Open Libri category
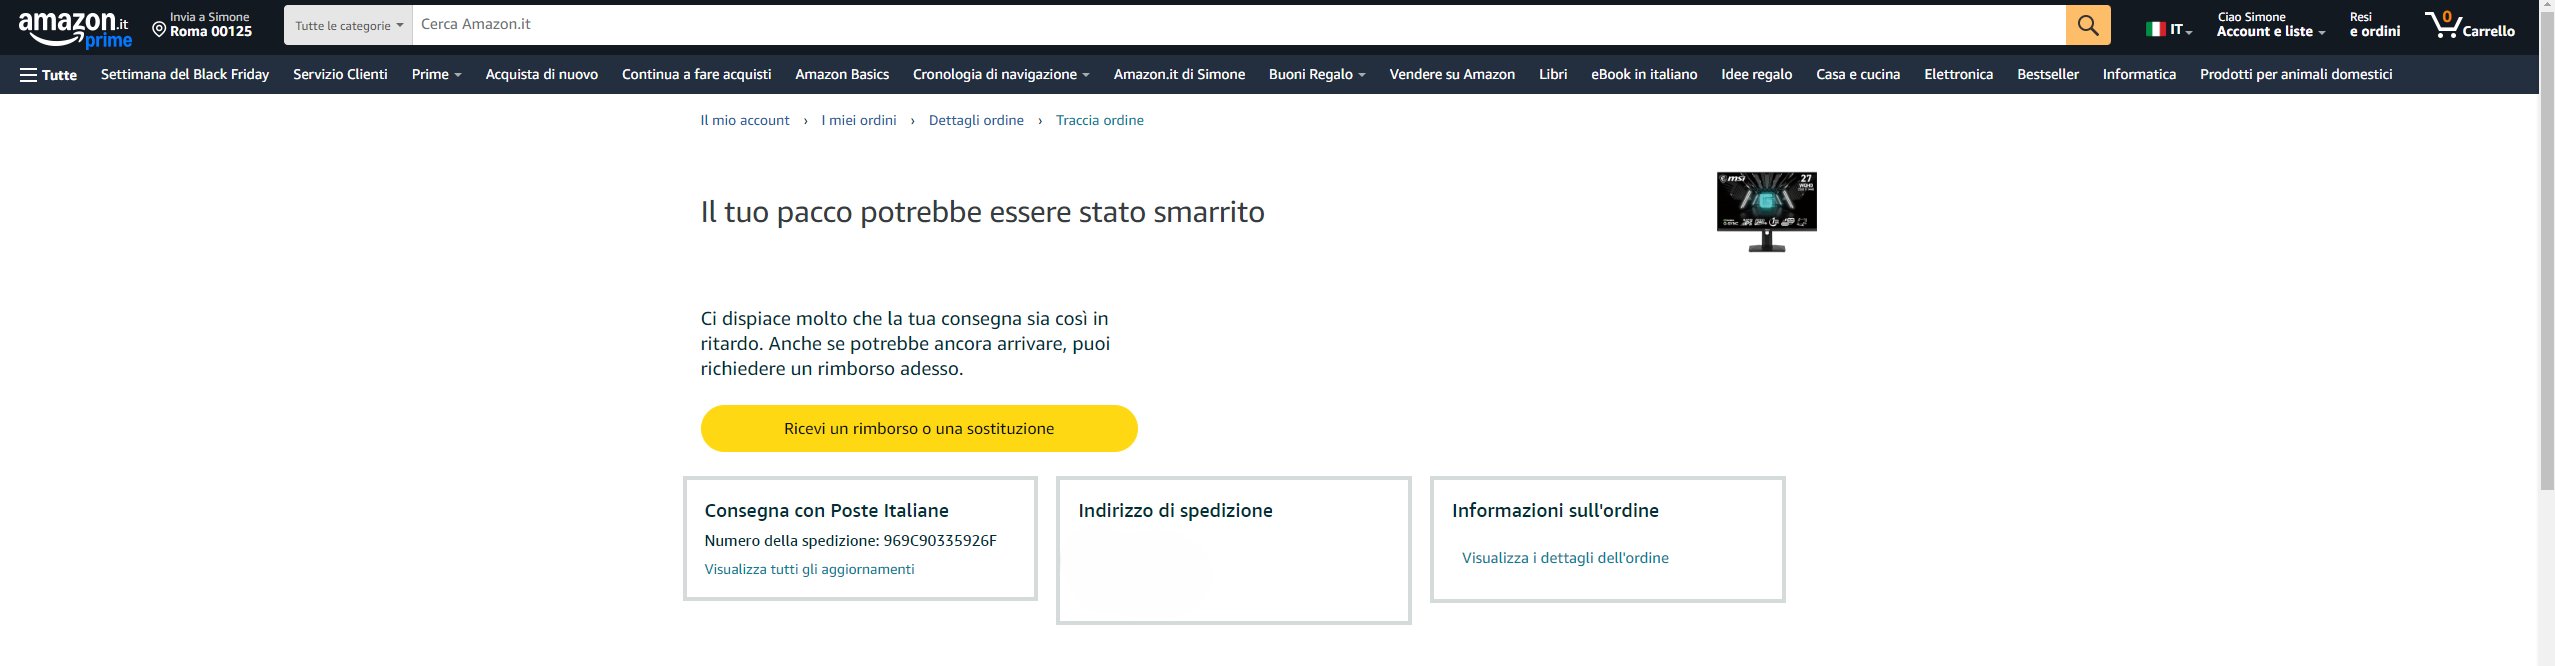The width and height of the screenshot is (2555, 666). (1553, 74)
